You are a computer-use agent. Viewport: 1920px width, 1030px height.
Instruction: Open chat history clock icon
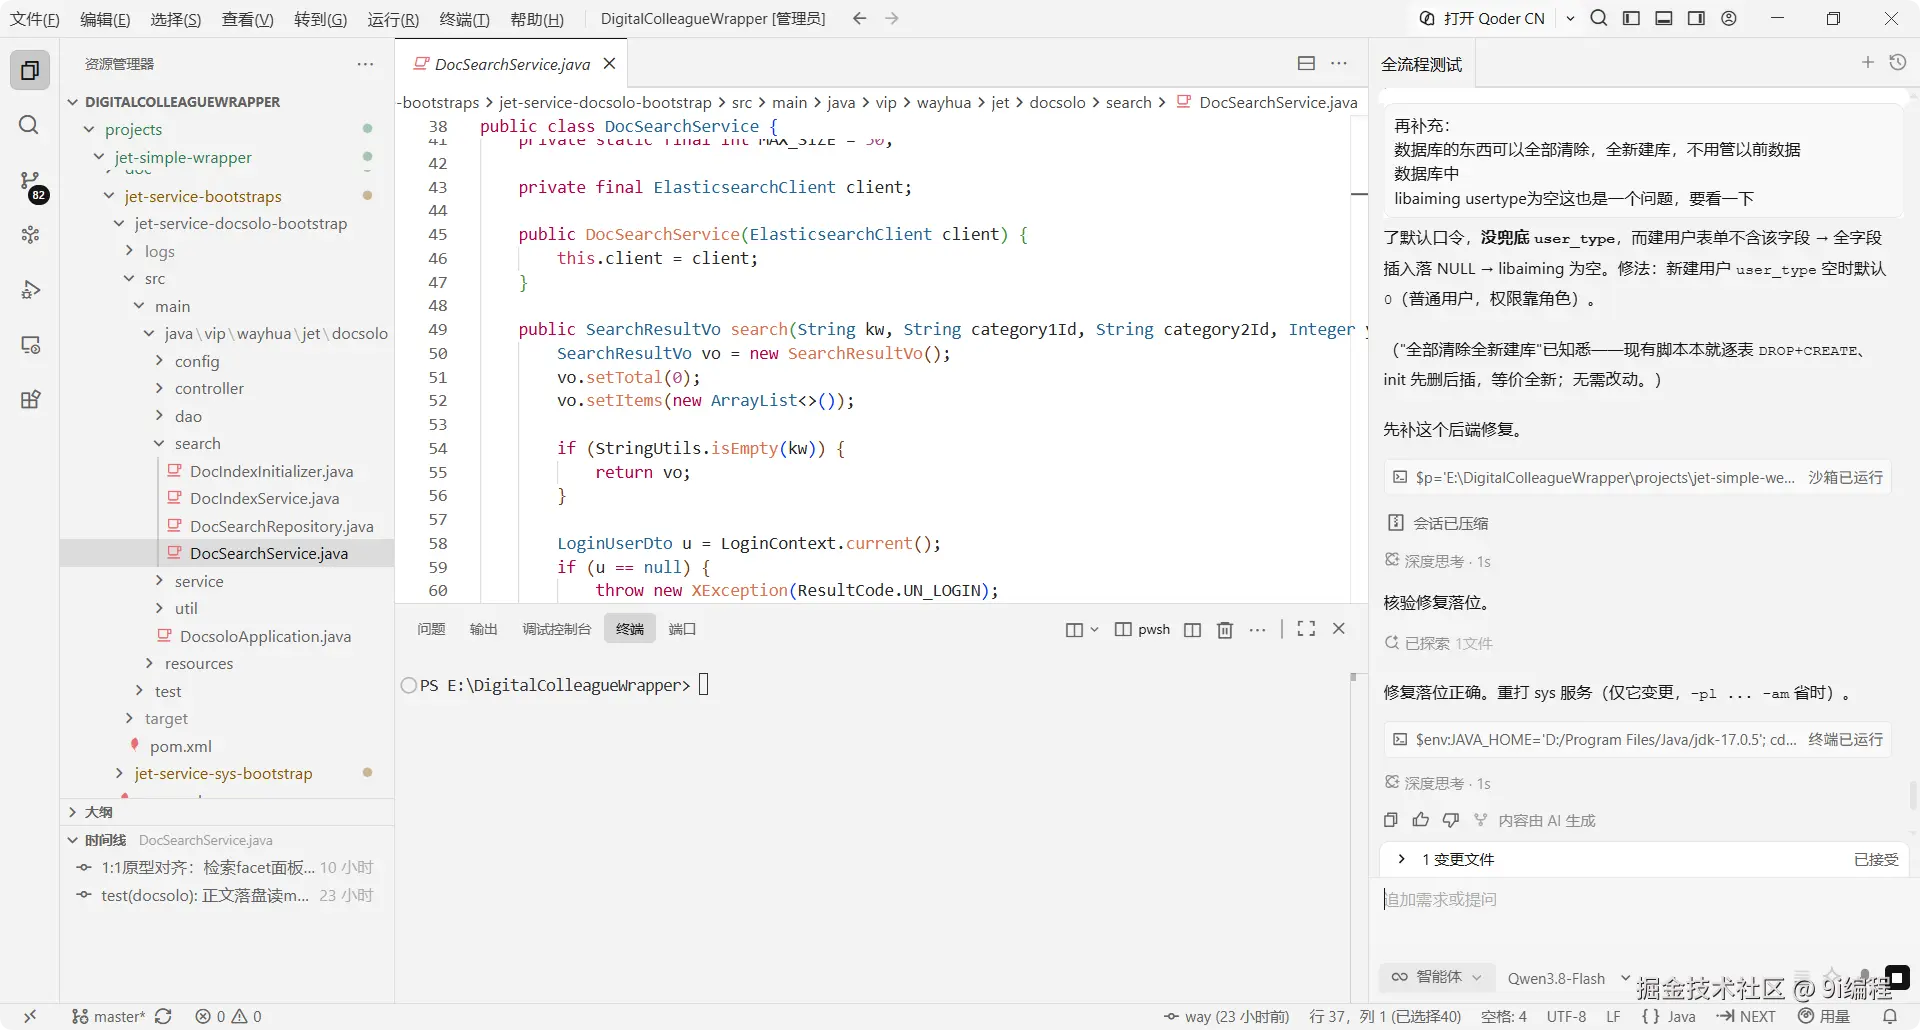[x=1898, y=62]
